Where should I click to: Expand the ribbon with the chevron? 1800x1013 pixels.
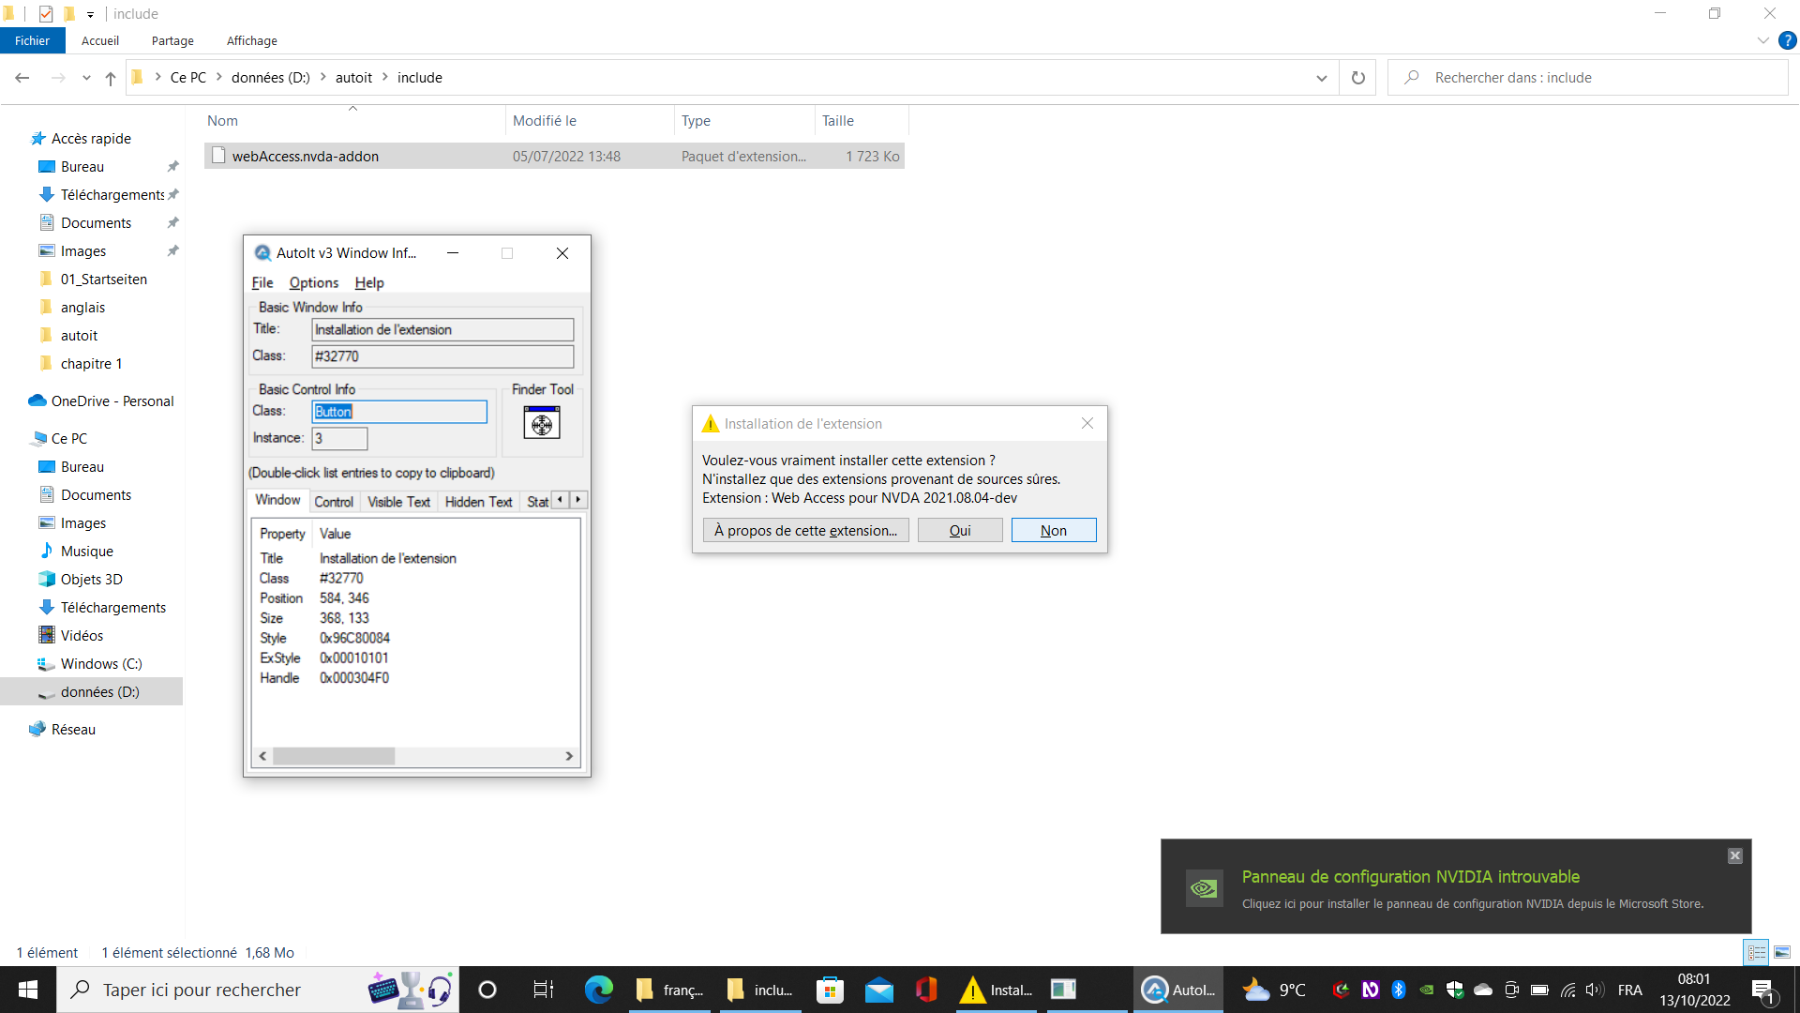pyautogui.click(x=1762, y=41)
